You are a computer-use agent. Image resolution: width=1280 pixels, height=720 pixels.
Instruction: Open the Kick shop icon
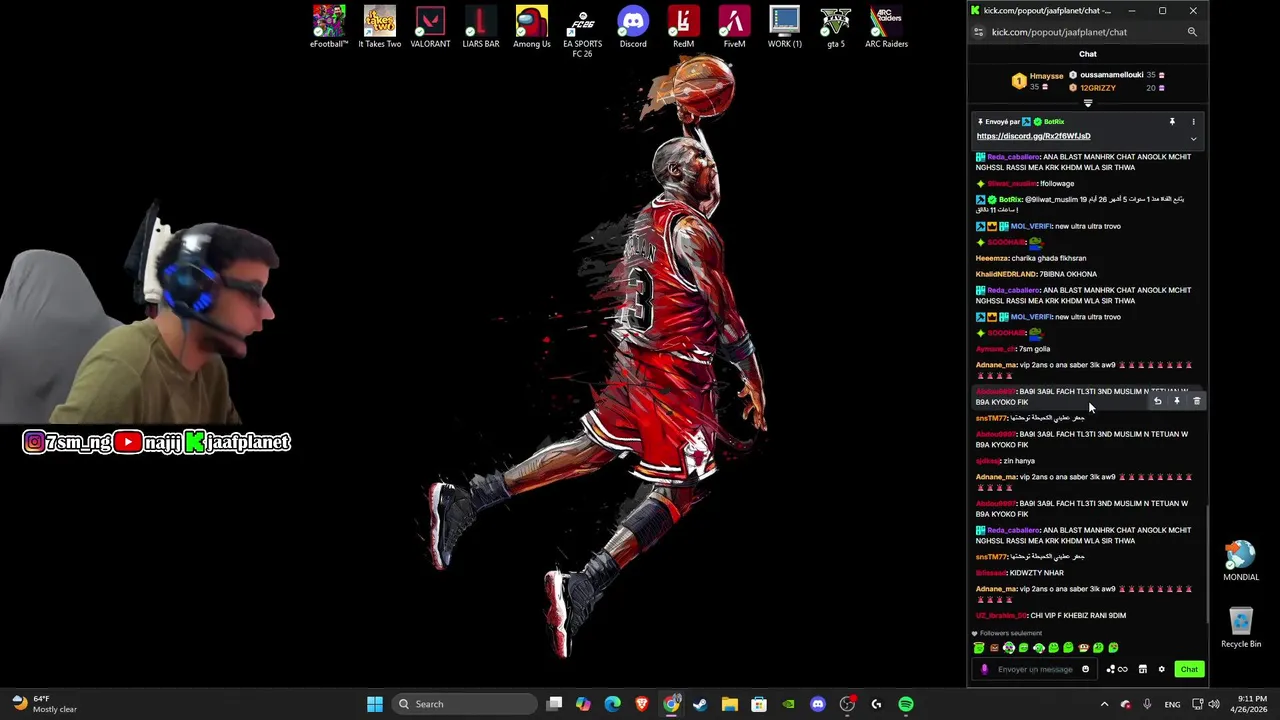[1143, 670]
